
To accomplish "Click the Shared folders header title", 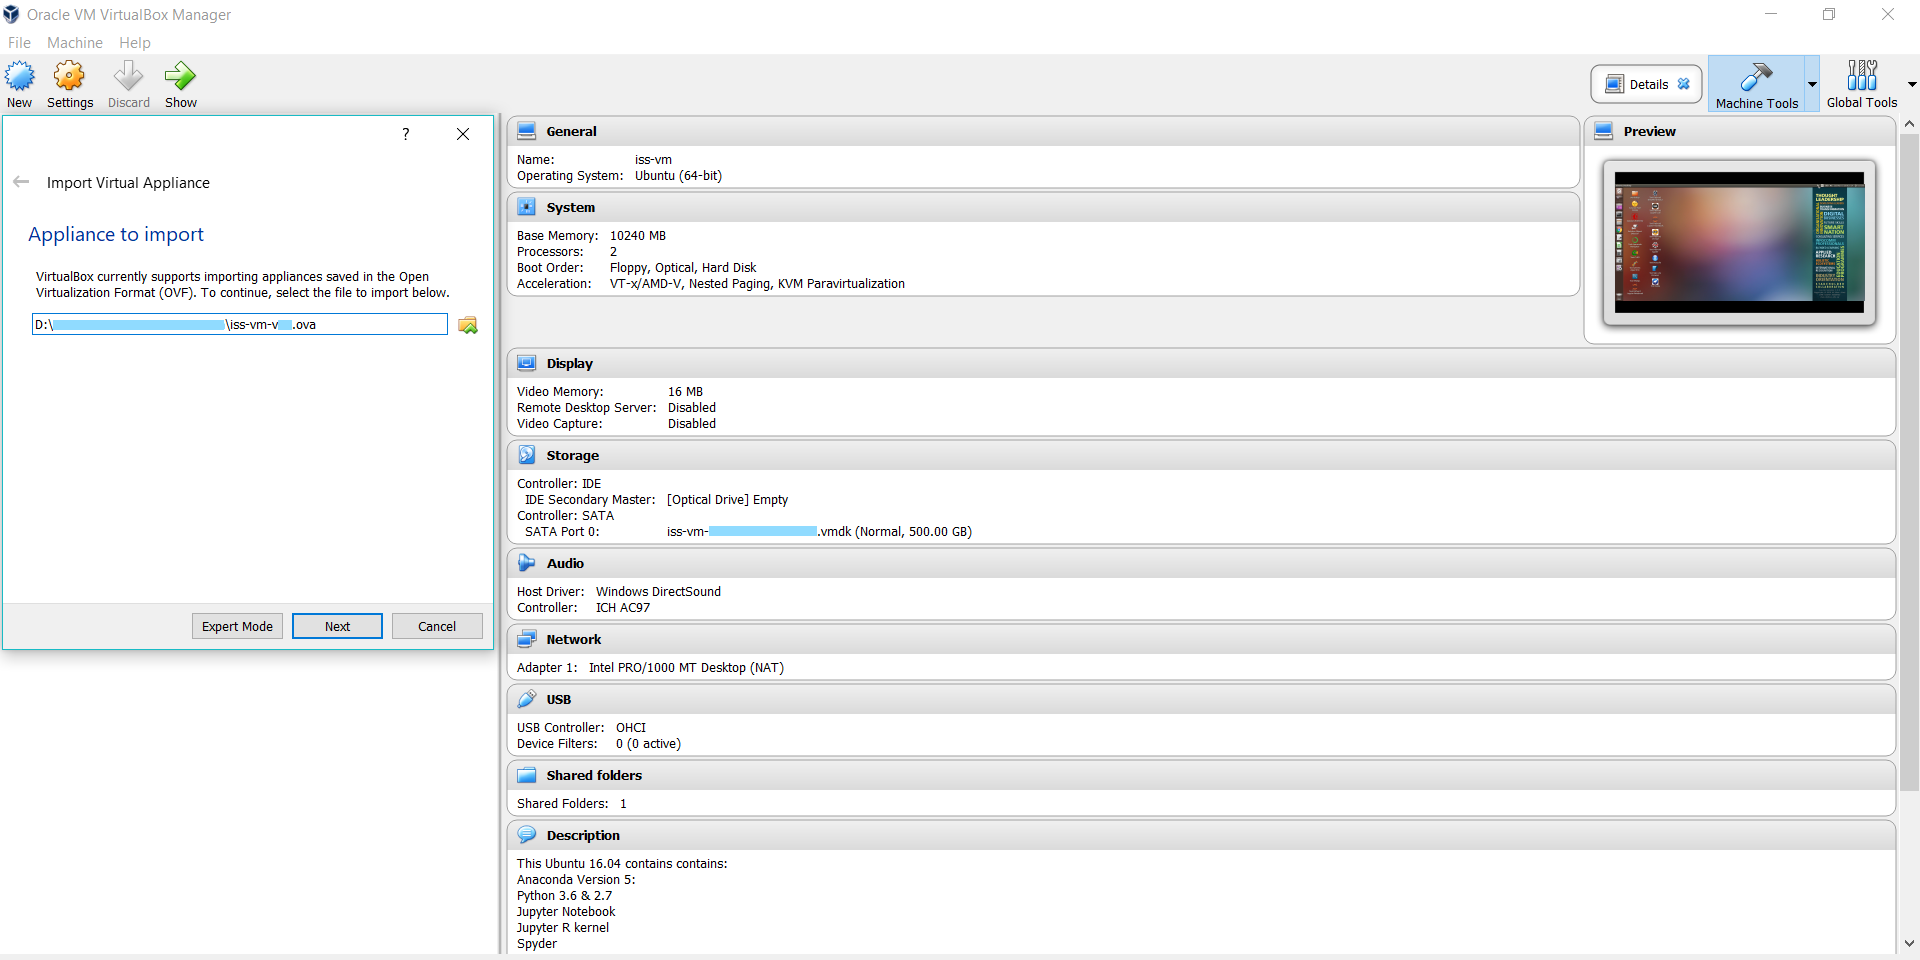I will [x=594, y=775].
